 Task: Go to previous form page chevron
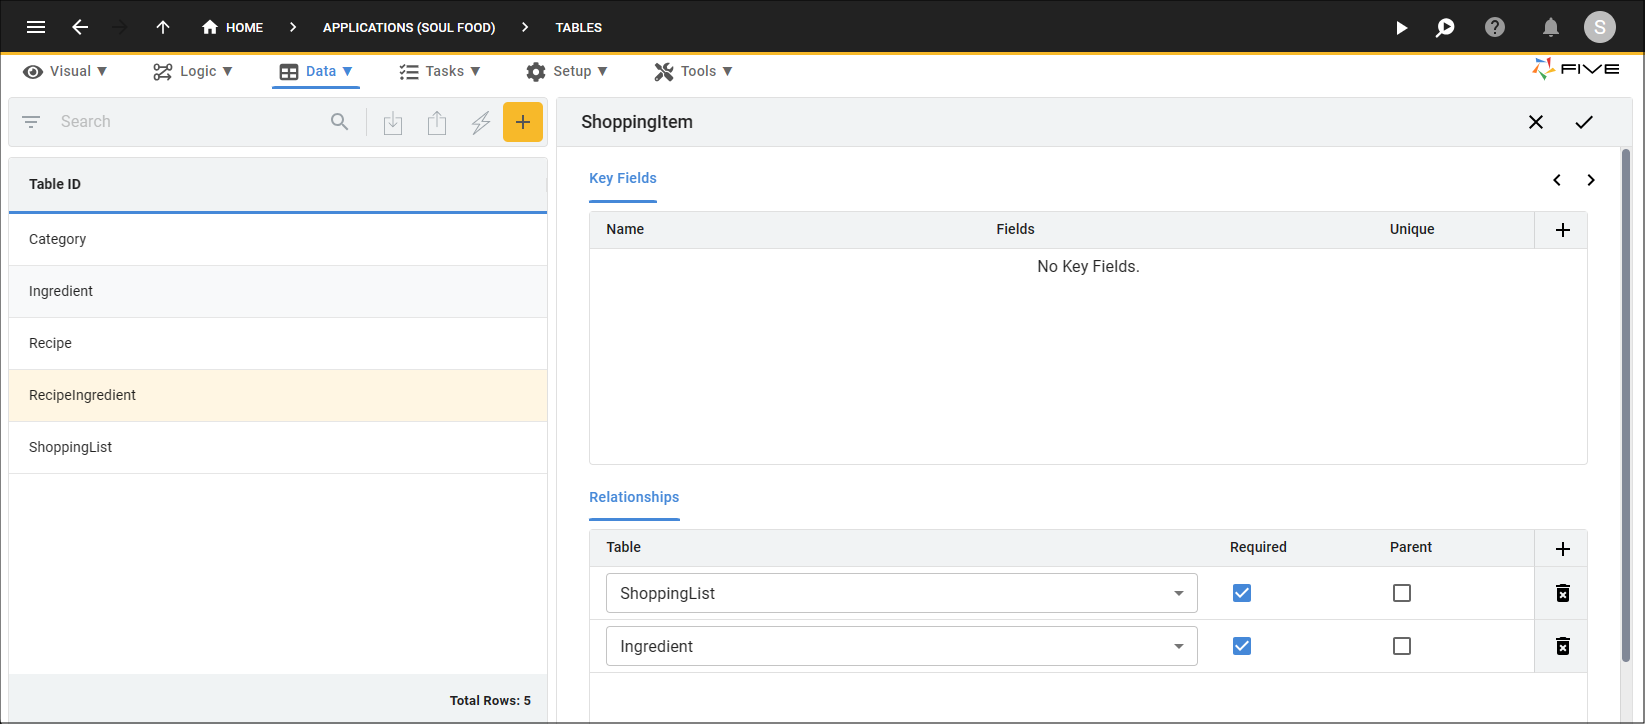coord(1557,180)
